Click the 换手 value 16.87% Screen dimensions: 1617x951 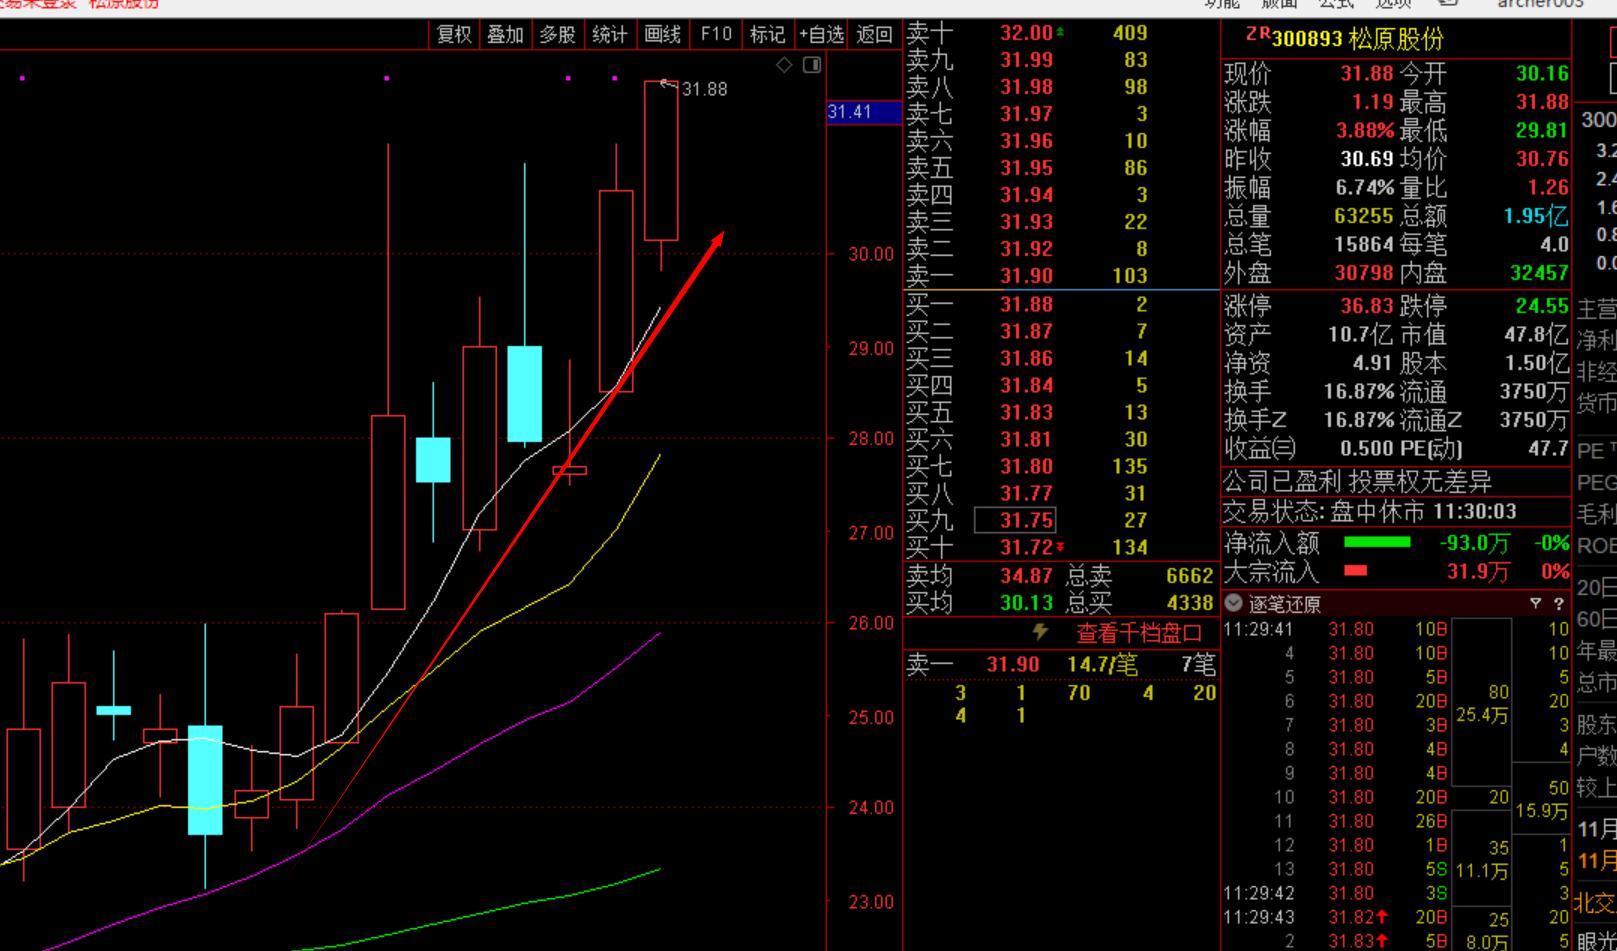click(x=1358, y=391)
